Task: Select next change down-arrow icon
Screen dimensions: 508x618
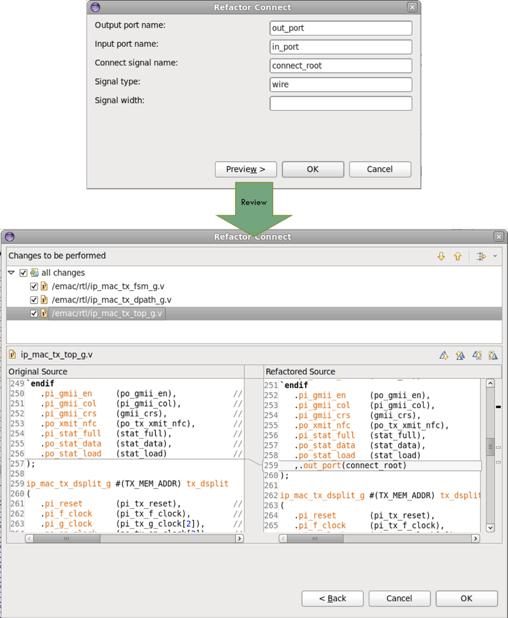Action: pyautogui.click(x=441, y=257)
